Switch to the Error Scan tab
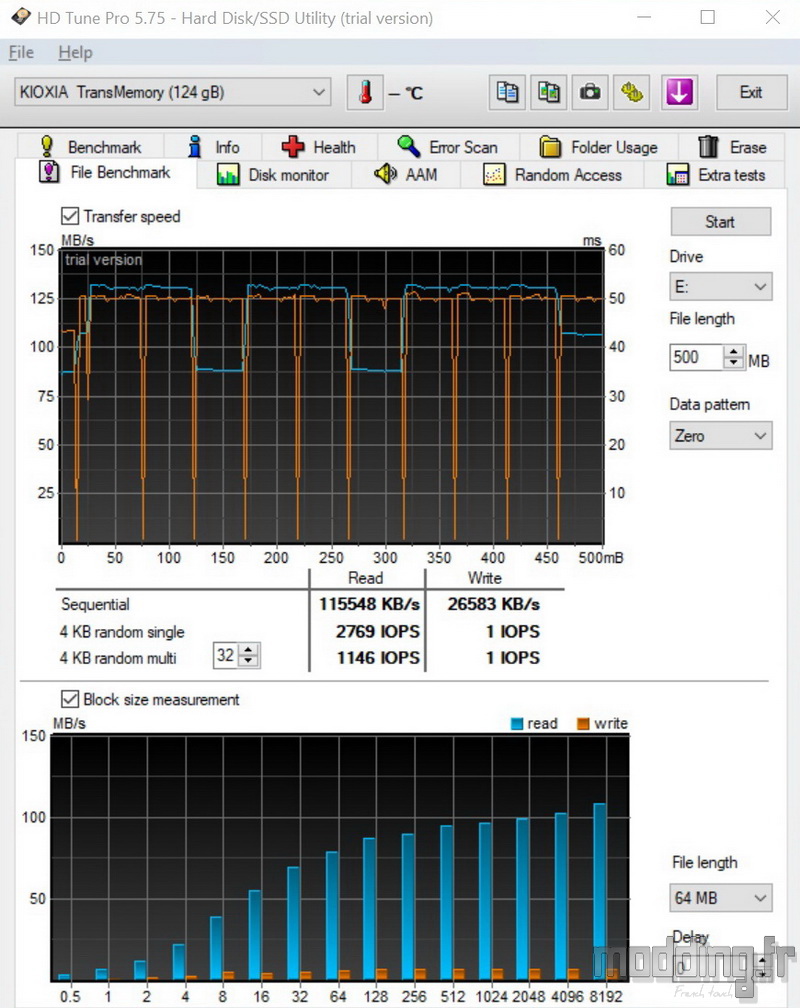 click(x=448, y=147)
